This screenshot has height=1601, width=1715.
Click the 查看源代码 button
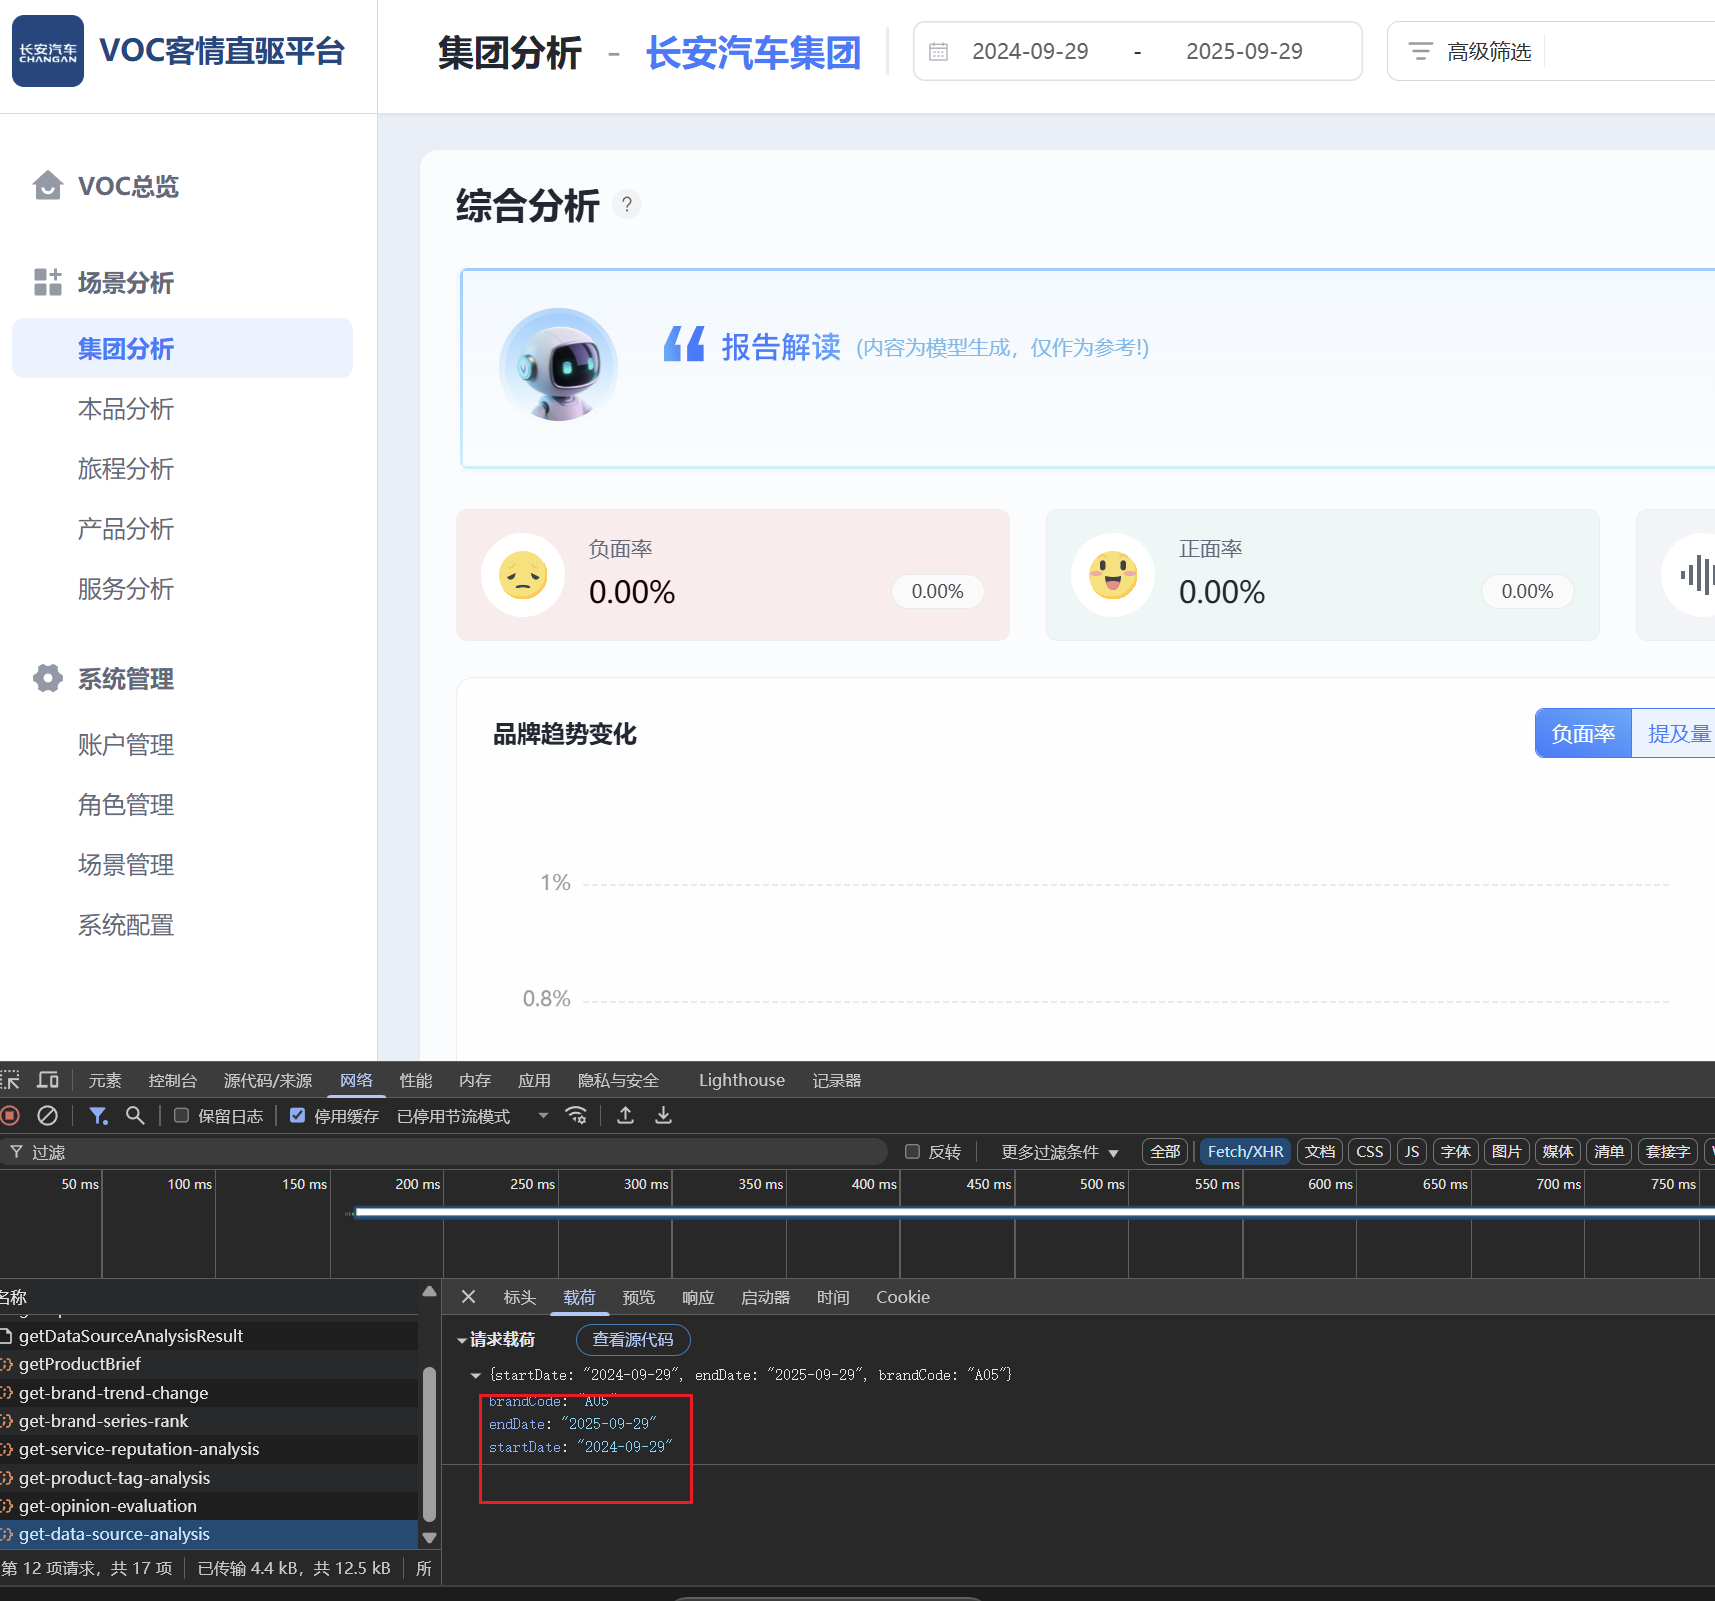(632, 1340)
